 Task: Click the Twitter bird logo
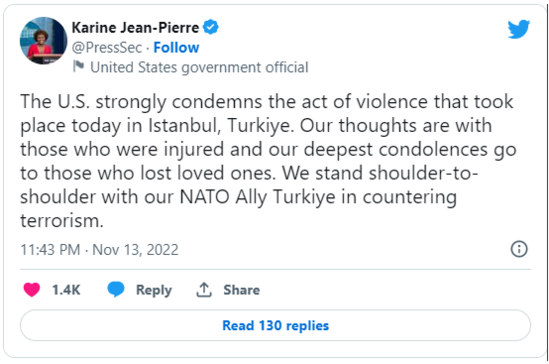(x=519, y=29)
